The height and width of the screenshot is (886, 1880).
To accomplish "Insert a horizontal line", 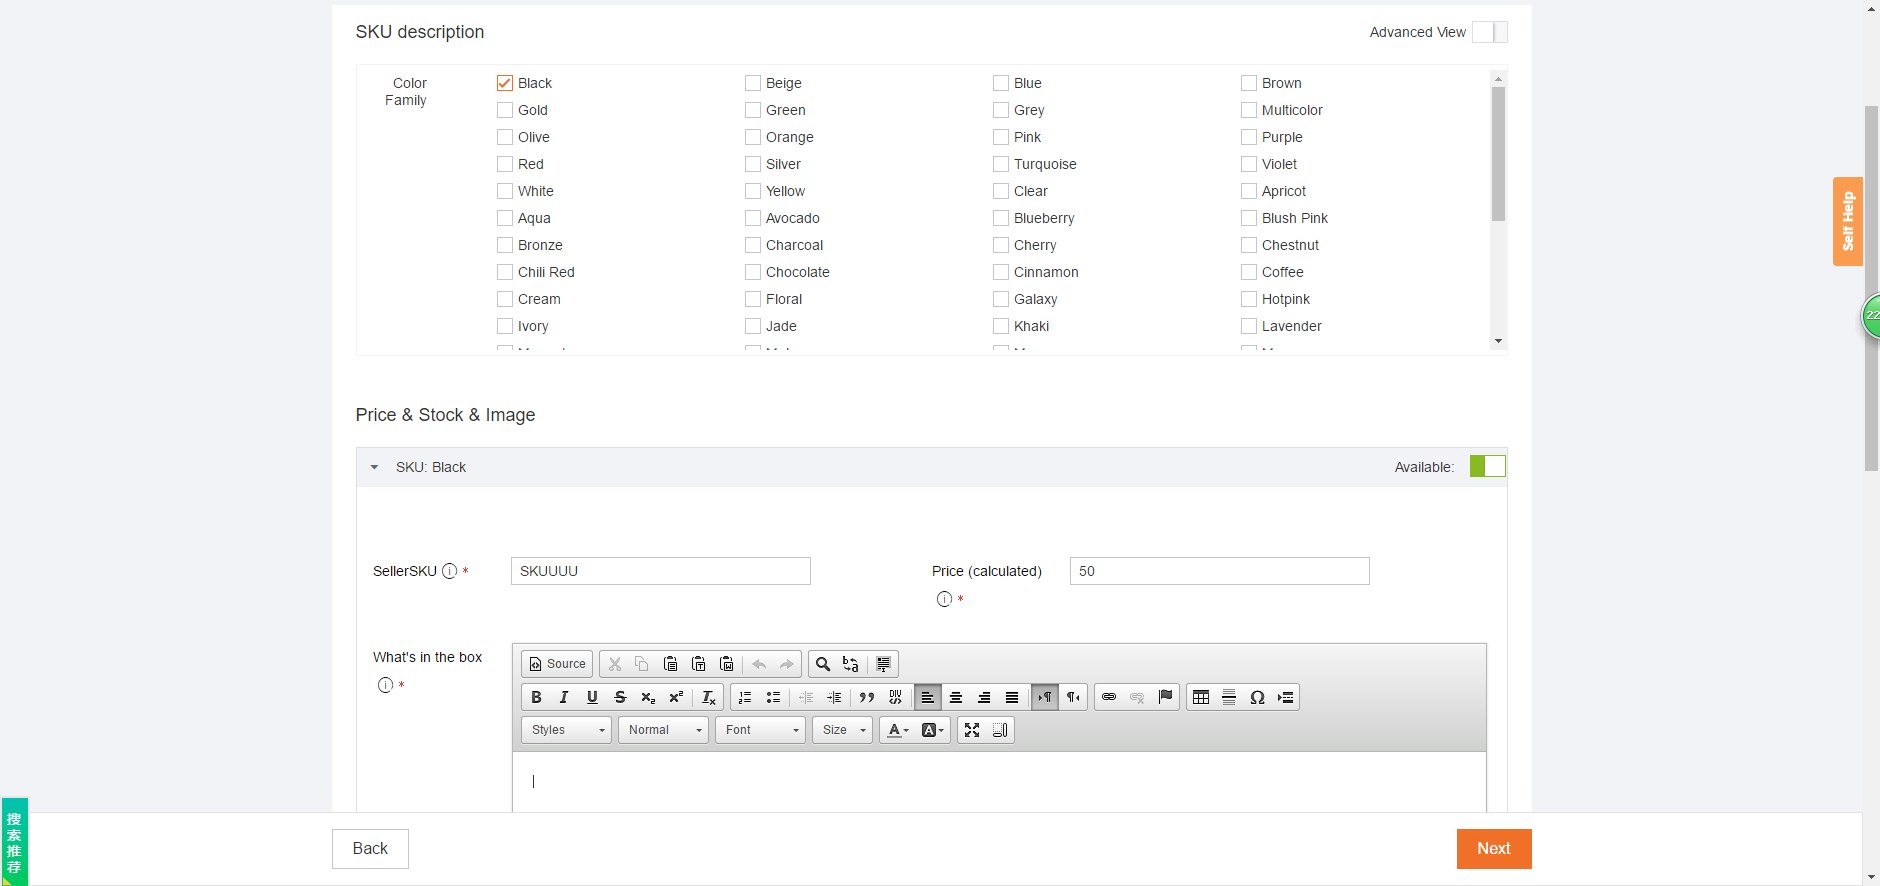I will 1229,697.
